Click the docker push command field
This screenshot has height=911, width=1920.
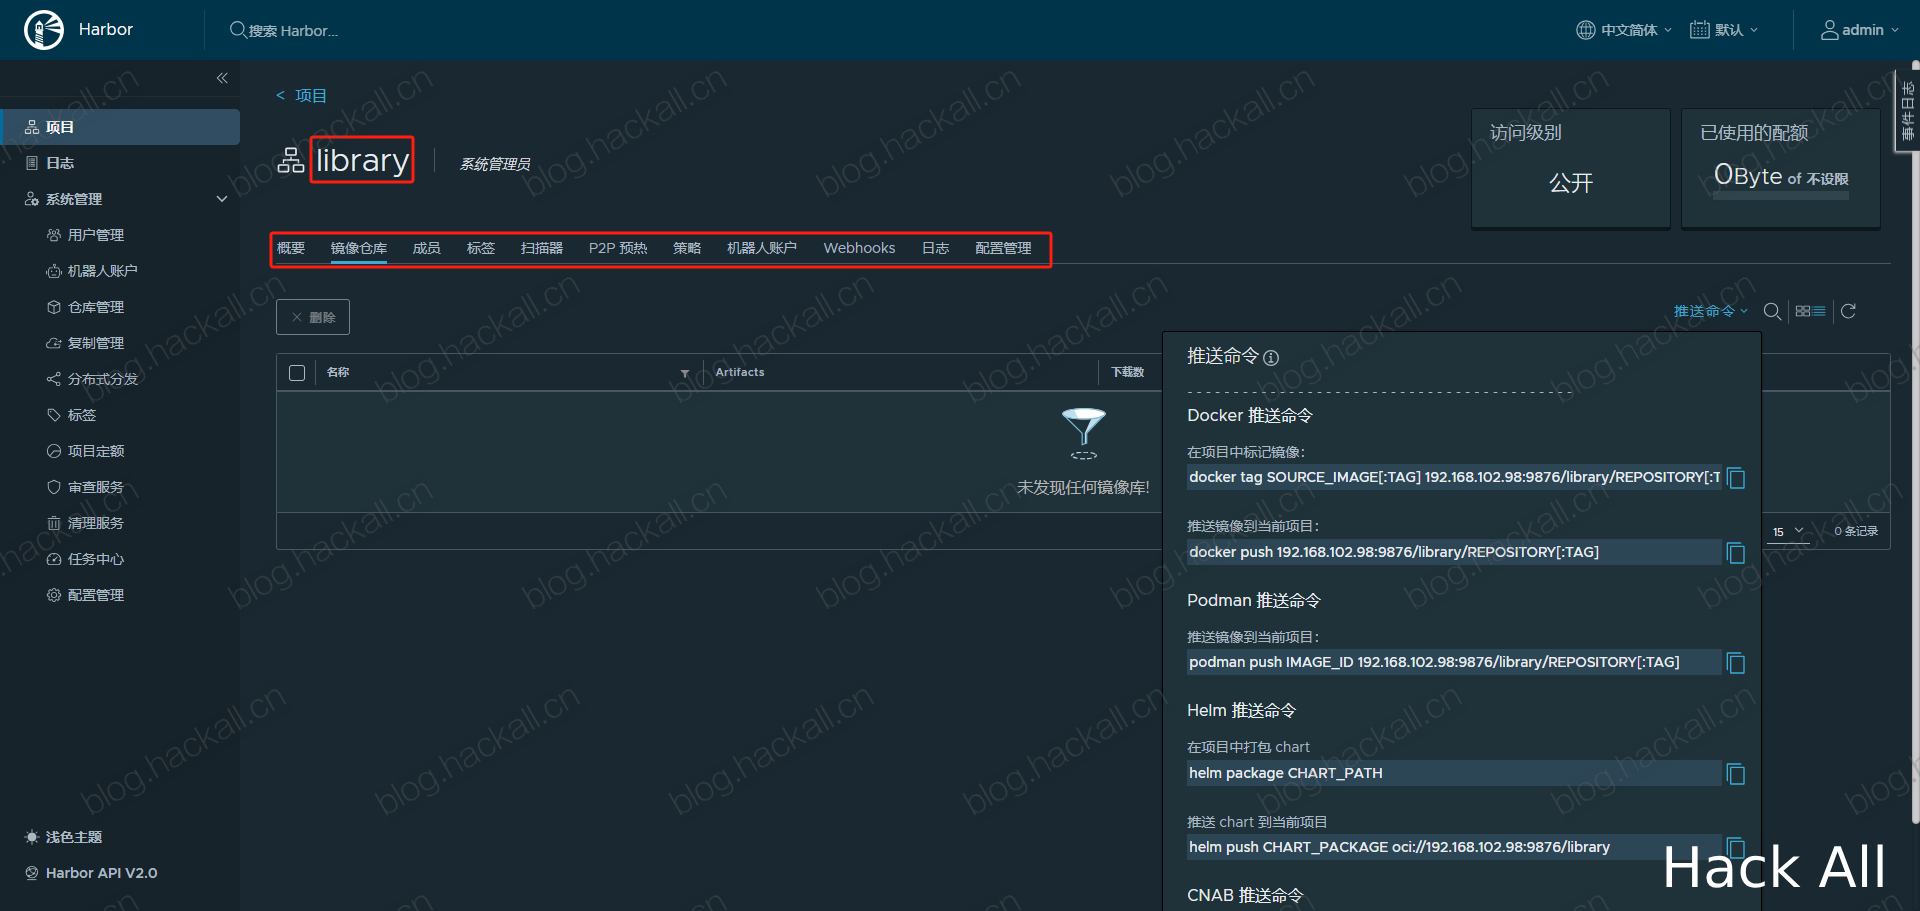coord(1453,553)
